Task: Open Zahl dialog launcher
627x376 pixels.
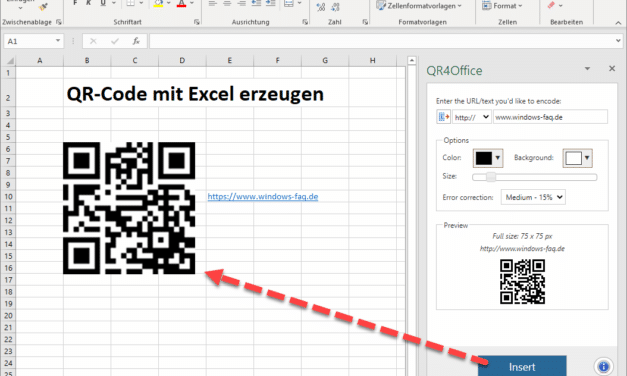Action: pyautogui.click(x=365, y=22)
